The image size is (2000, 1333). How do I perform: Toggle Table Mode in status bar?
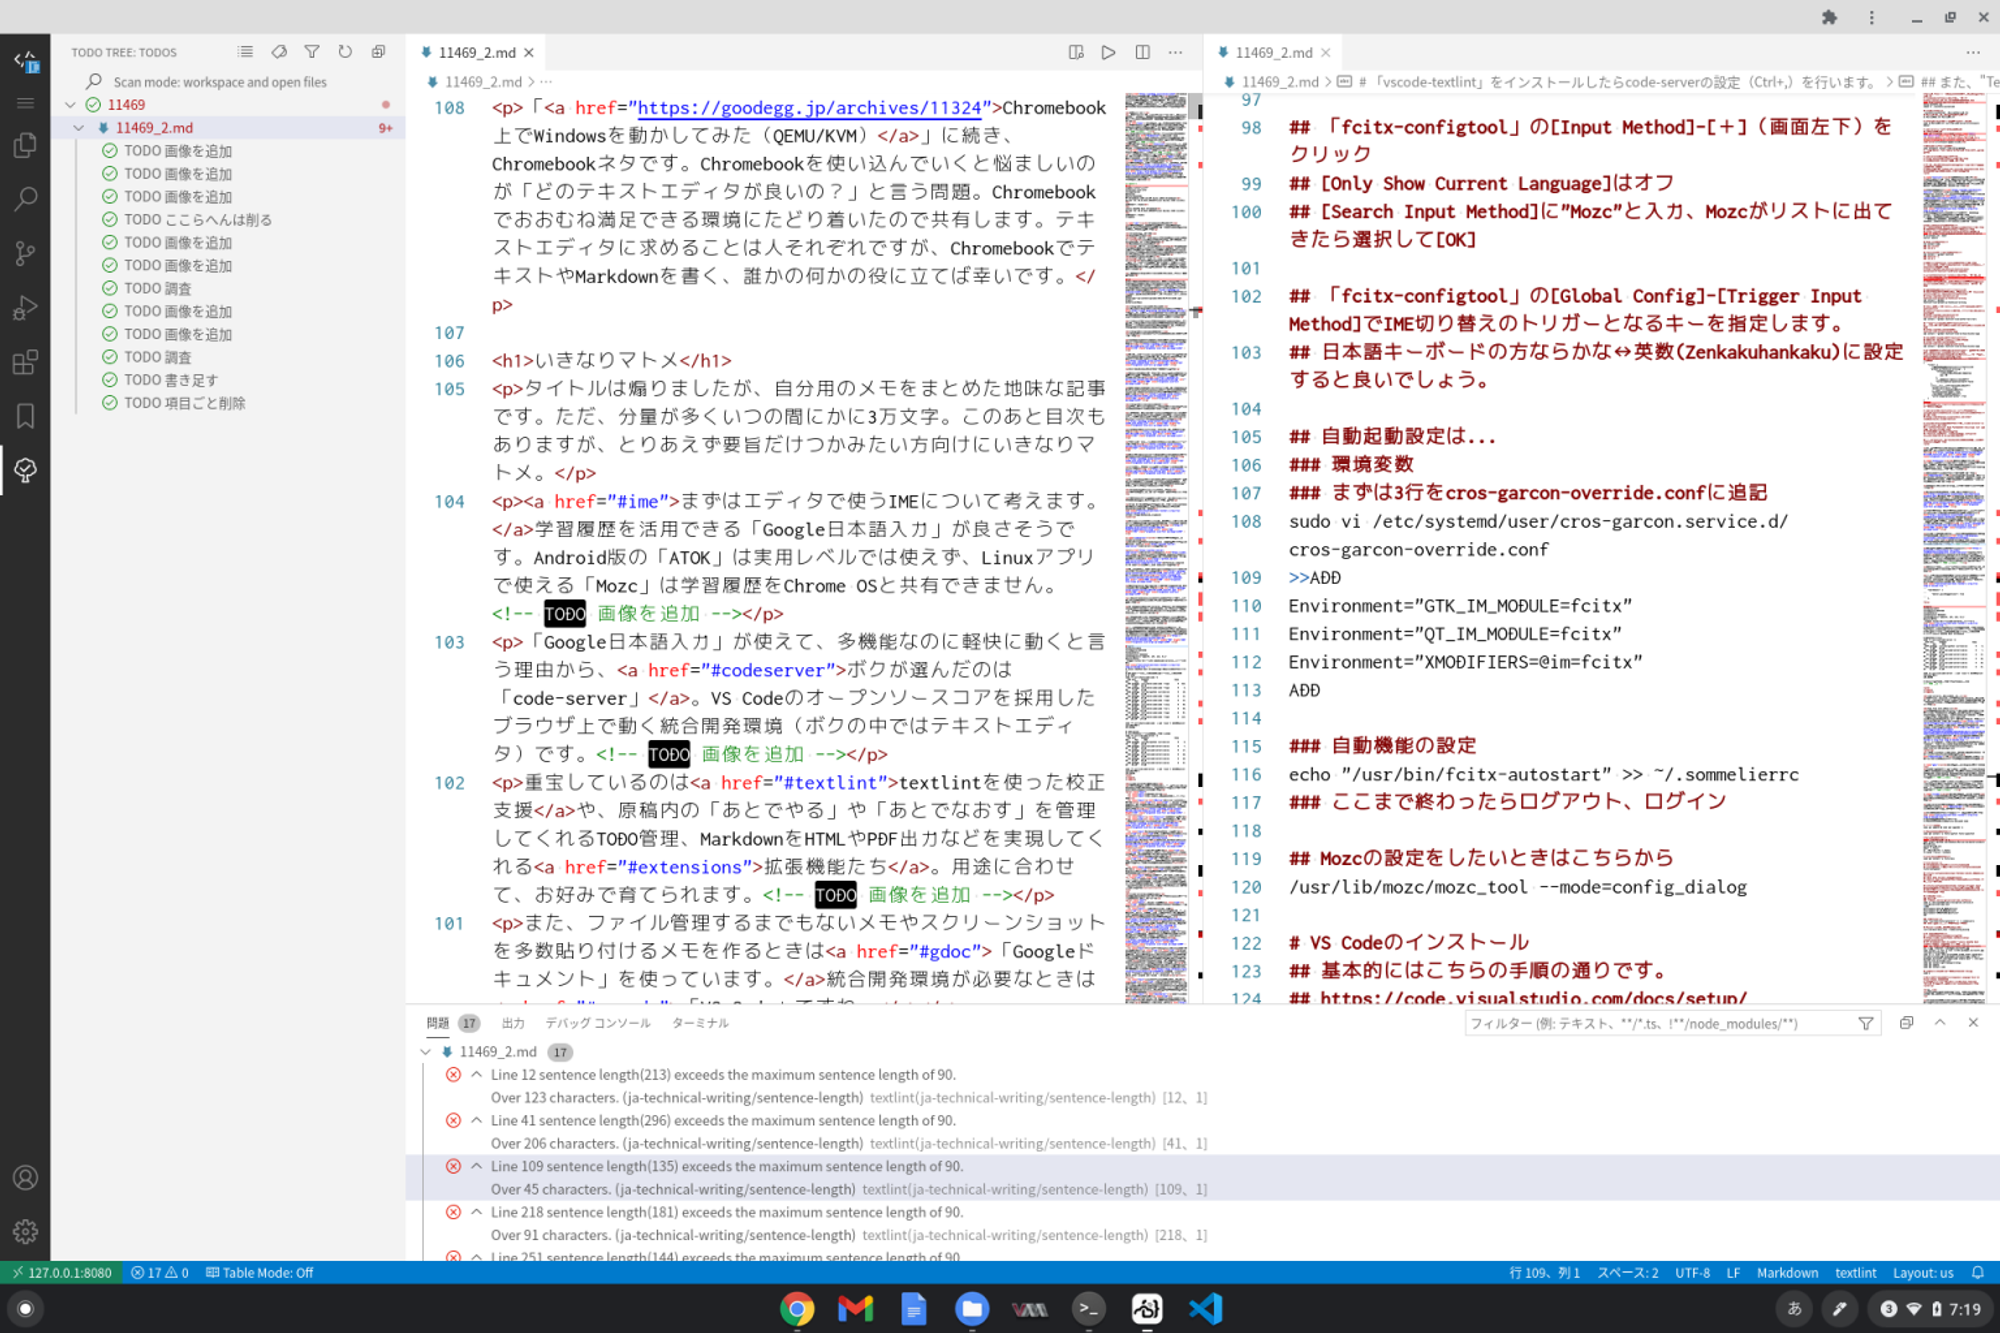pos(260,1273)
